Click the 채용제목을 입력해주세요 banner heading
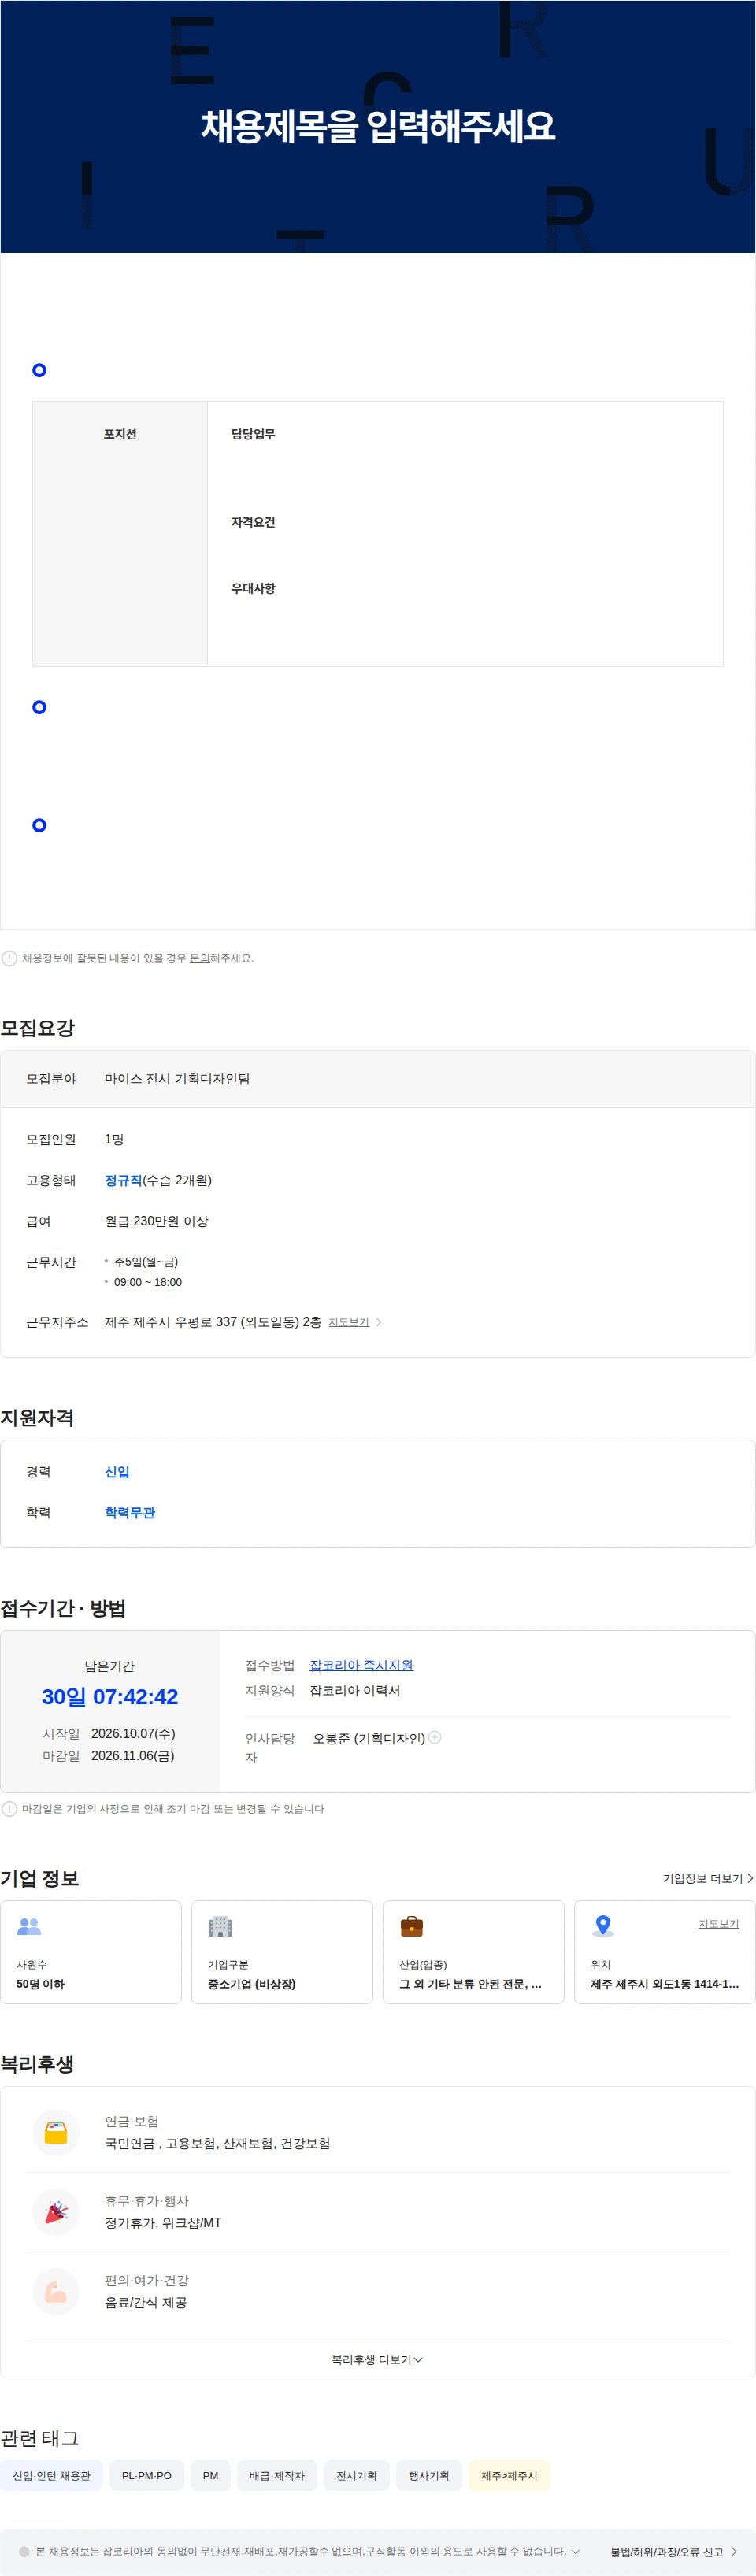756x2576 pixels. point(378,126)
